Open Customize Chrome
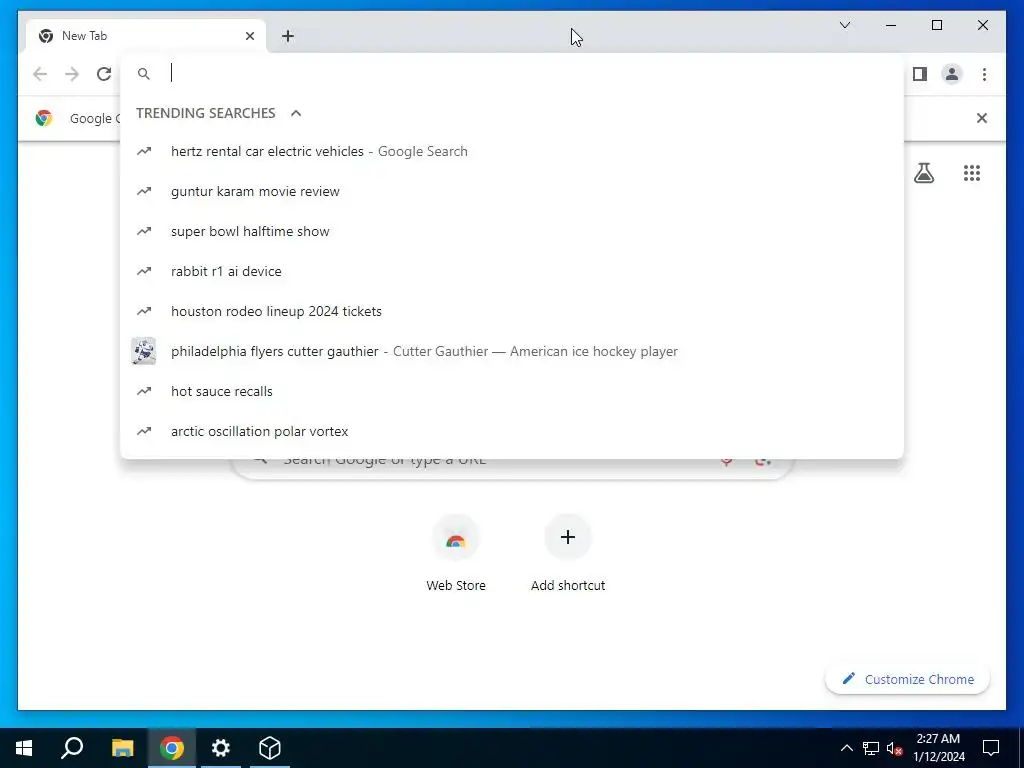 click(907, 679)
